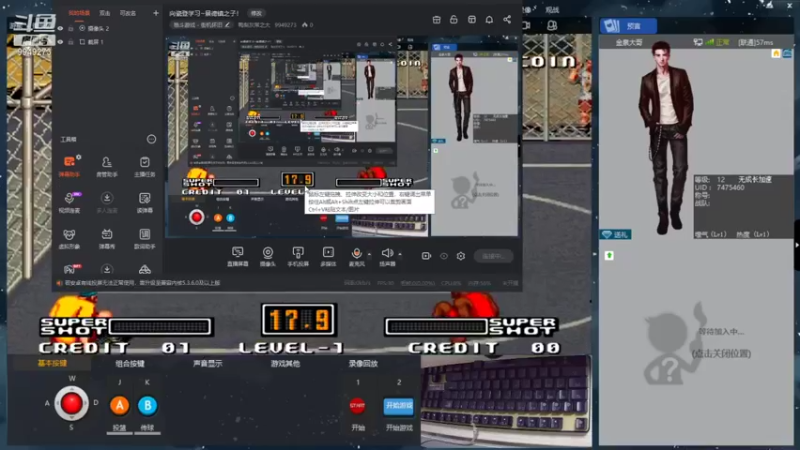Add a 手机投屏 phone-cast source
The width and height of the screenshot is (800, 450).
click(x=298, y=256)
